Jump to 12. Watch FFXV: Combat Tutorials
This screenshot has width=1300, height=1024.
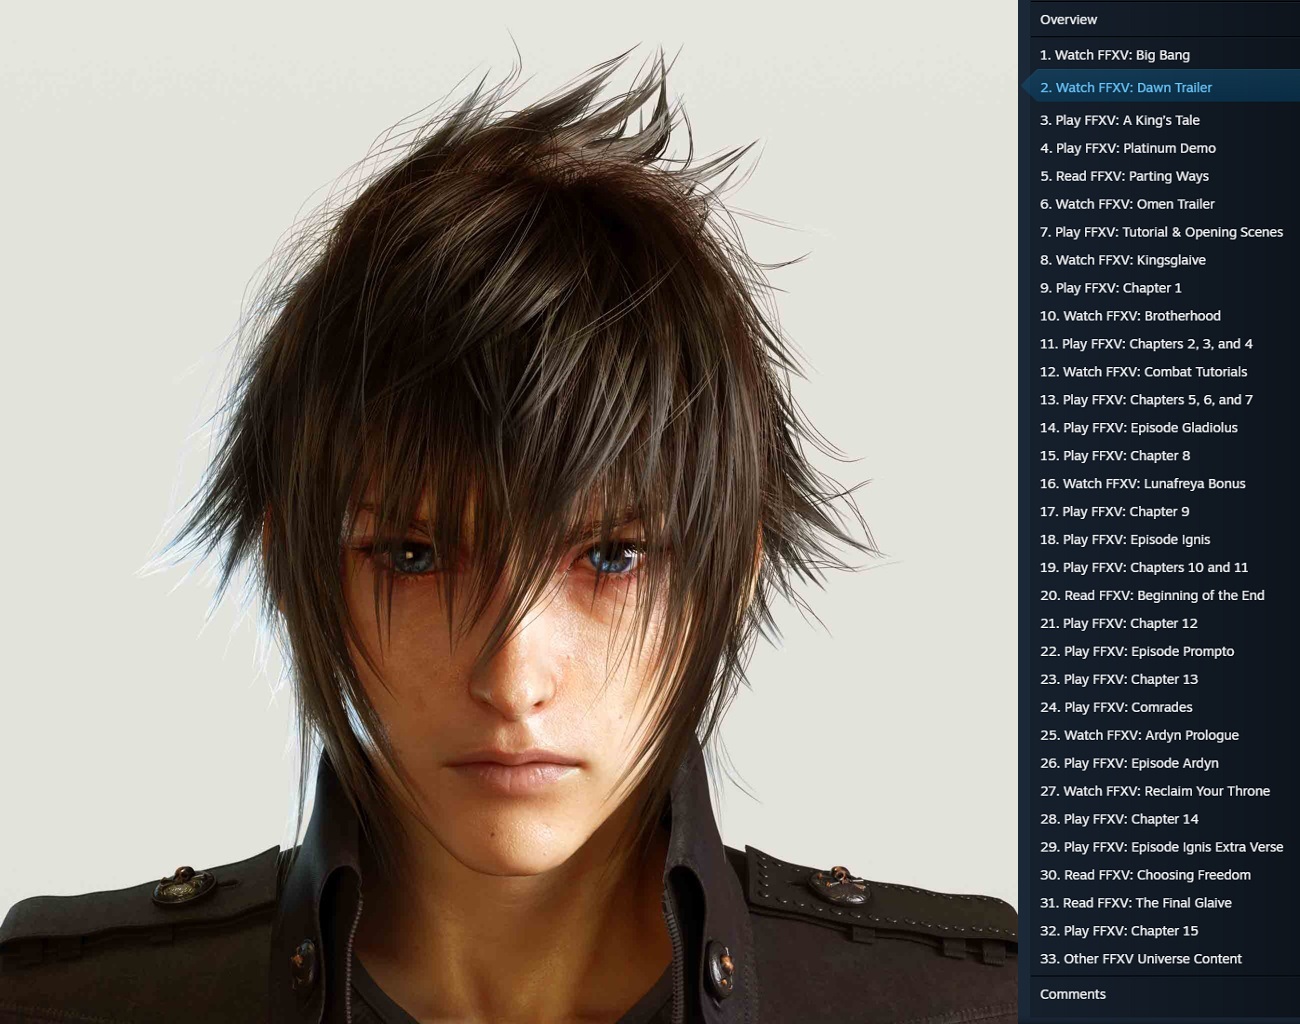pos(1143,372)
